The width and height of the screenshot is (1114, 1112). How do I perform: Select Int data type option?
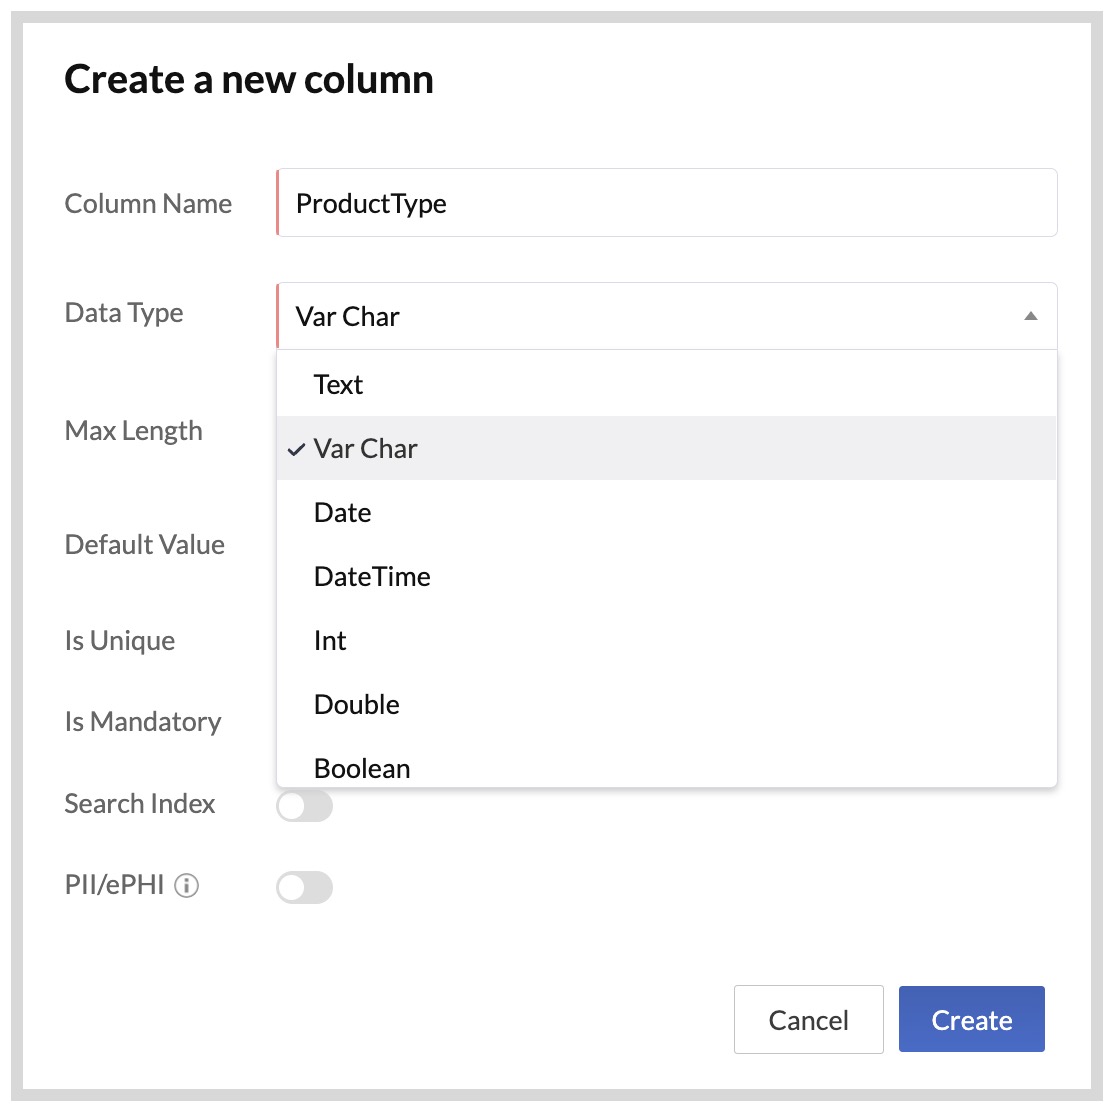pyautogui.click(x=330, y=640)
